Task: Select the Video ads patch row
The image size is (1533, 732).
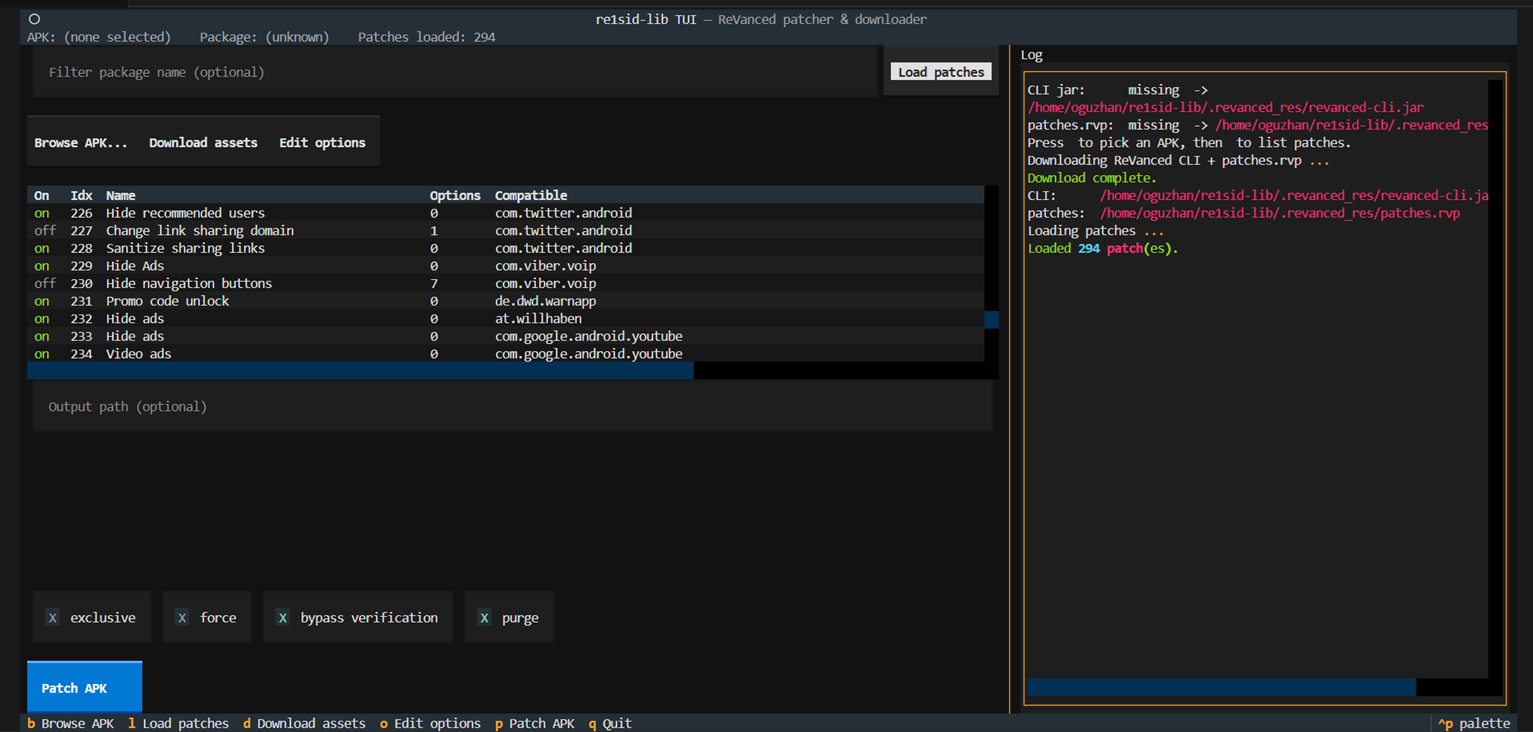Action: coord(506,354)
